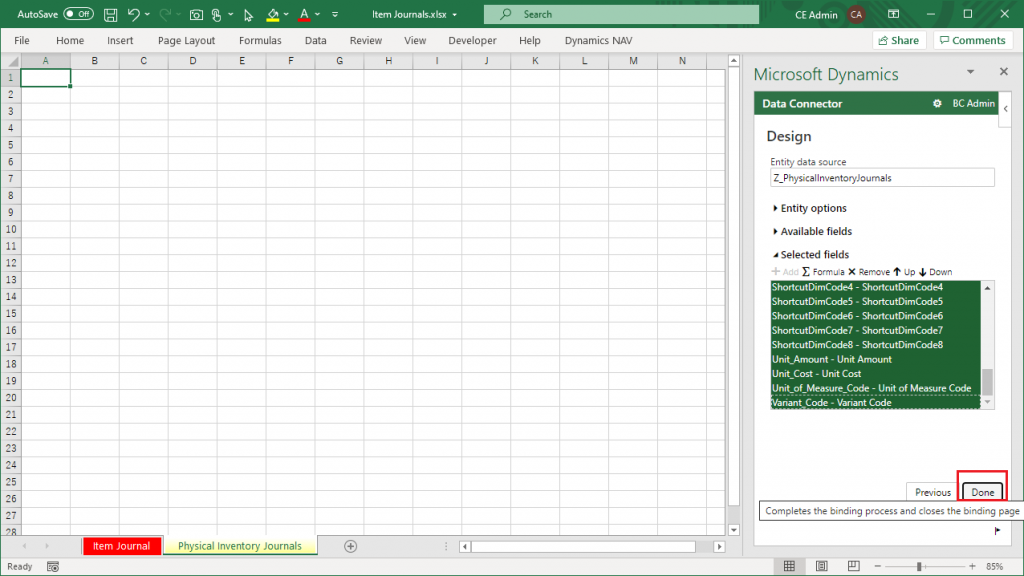The width and height of the screenshot is (1024, 576).
Task: Close the Microsoft Dynamics pane
Action: click(1004, 71)
